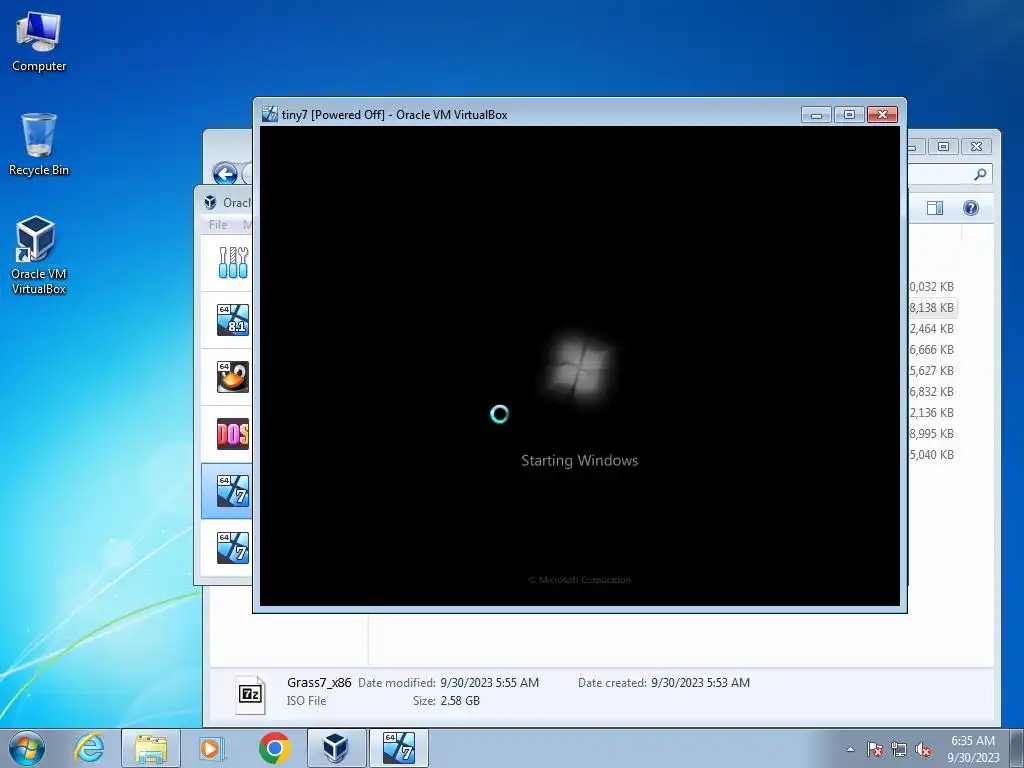Viewport: 1024px width, 768px height.
Task: Open network status tray icon
Action: pyautogui.click(x=899, y=749)
